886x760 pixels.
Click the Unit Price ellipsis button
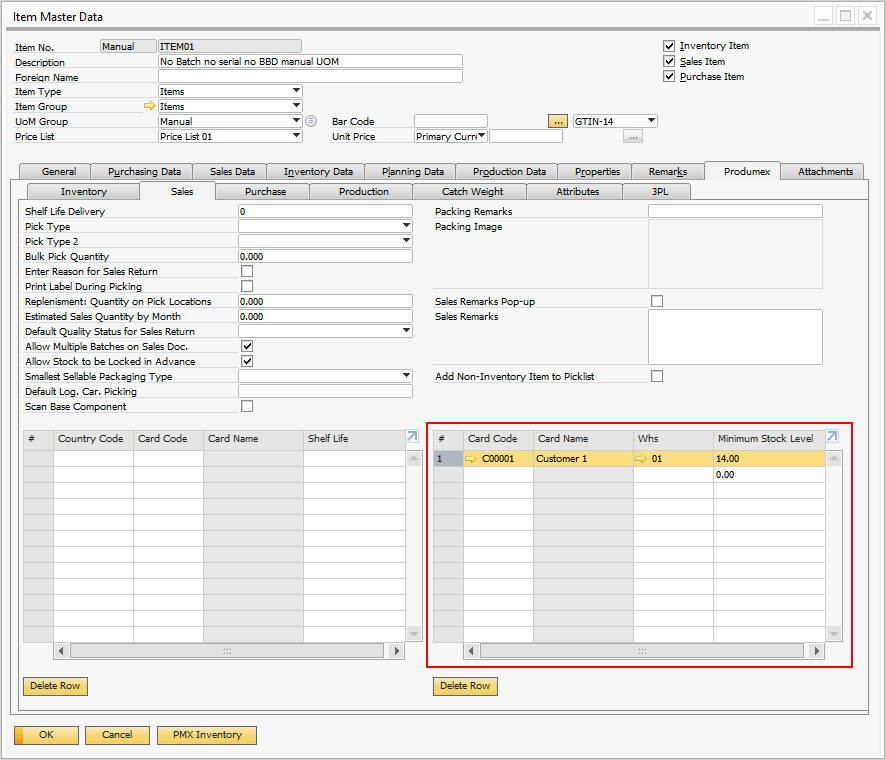[632, 137]
